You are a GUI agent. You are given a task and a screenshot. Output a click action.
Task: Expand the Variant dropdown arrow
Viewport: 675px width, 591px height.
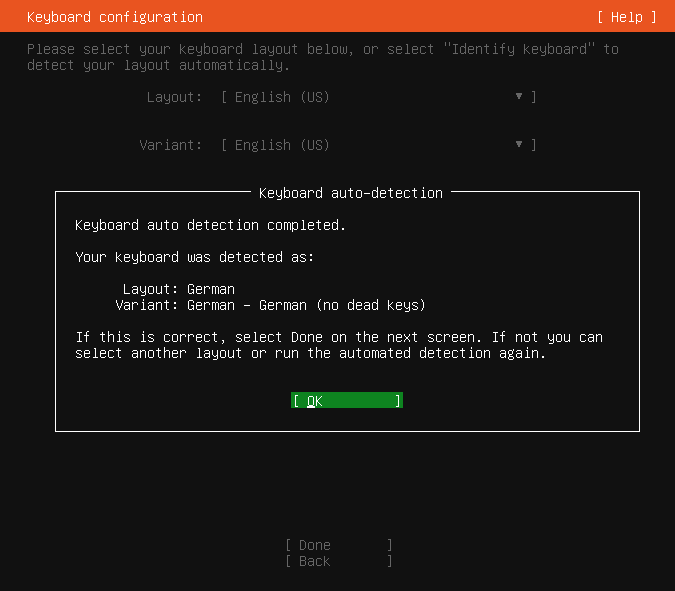[x=519, y=145]
